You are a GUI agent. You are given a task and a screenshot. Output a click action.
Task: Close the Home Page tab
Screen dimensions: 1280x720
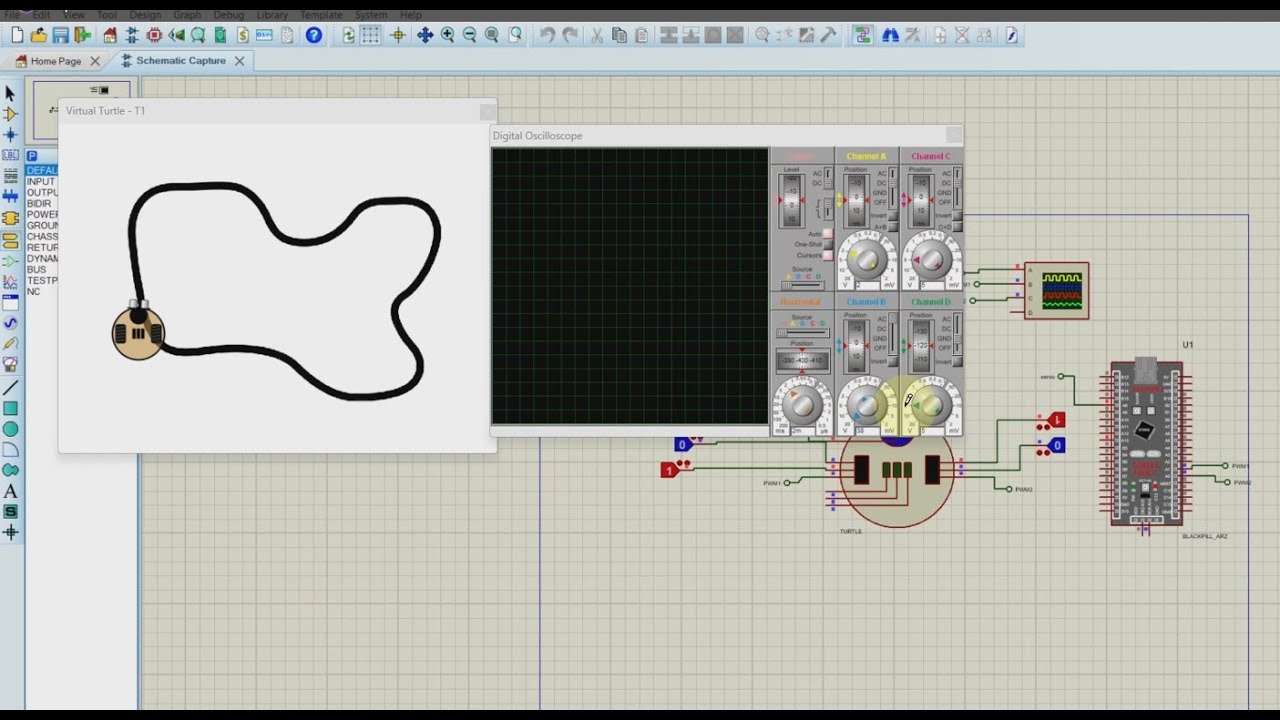coord(95,61)
